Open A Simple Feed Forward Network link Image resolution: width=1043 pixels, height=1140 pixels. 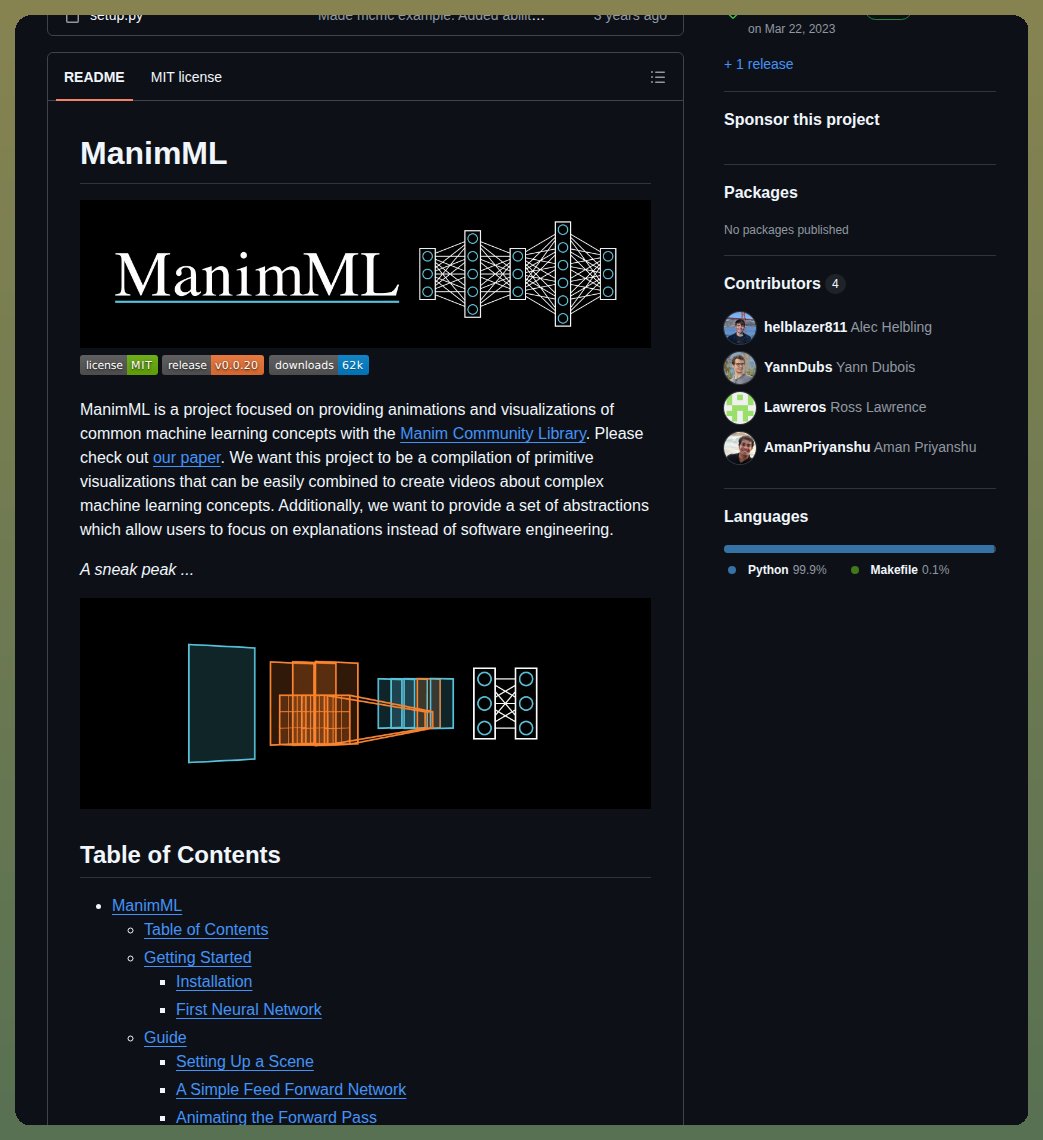(x=291, y=1089)
